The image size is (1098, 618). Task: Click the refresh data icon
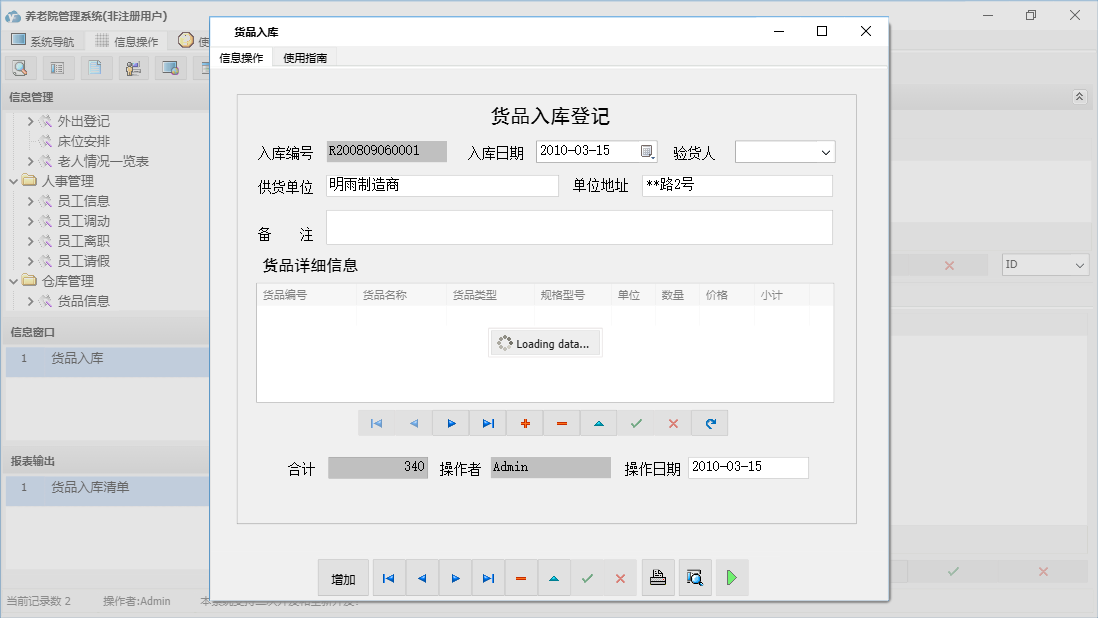[709, 423]
